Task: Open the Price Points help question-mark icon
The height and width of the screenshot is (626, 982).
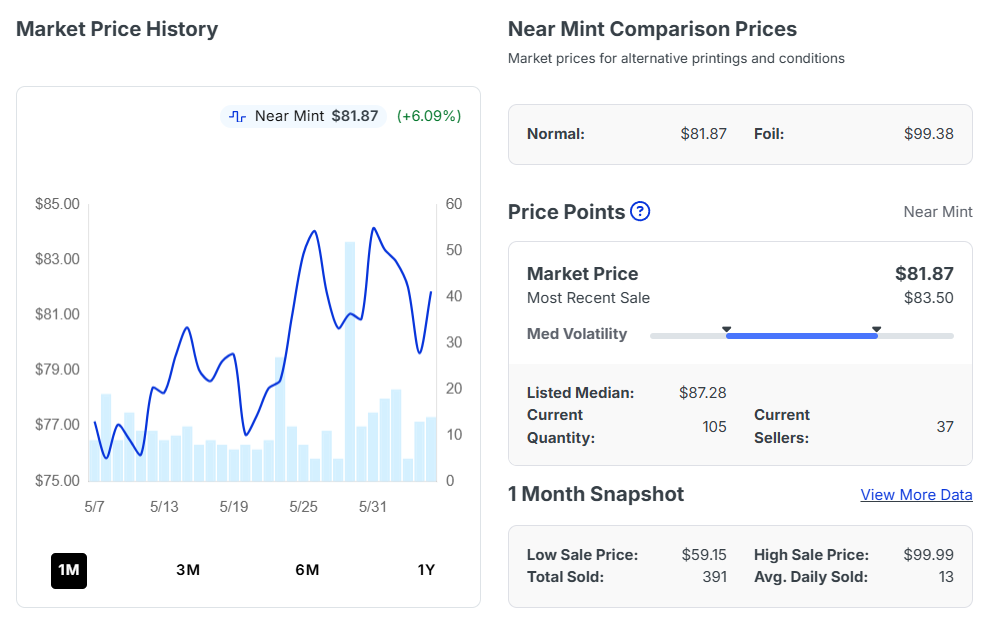Action: [x=639, y=212]
